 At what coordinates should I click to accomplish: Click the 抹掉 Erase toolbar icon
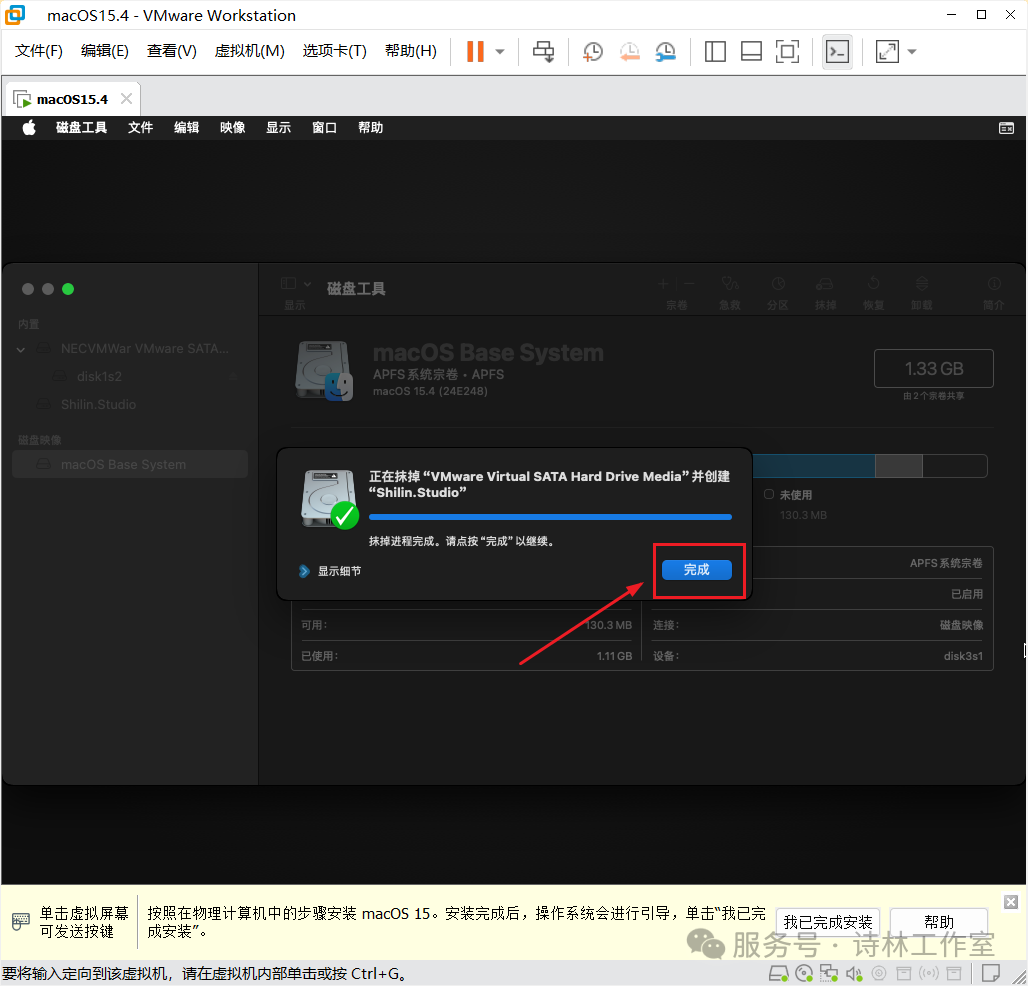pyautogui.click(x=825, y=284)
